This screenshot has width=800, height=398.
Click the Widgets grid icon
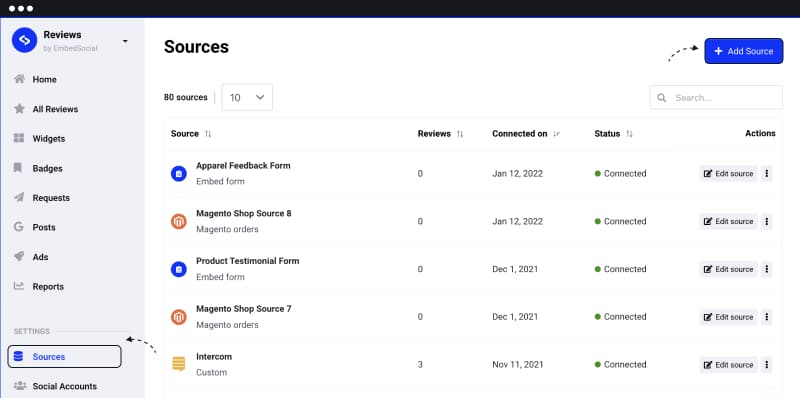[19, 138]
